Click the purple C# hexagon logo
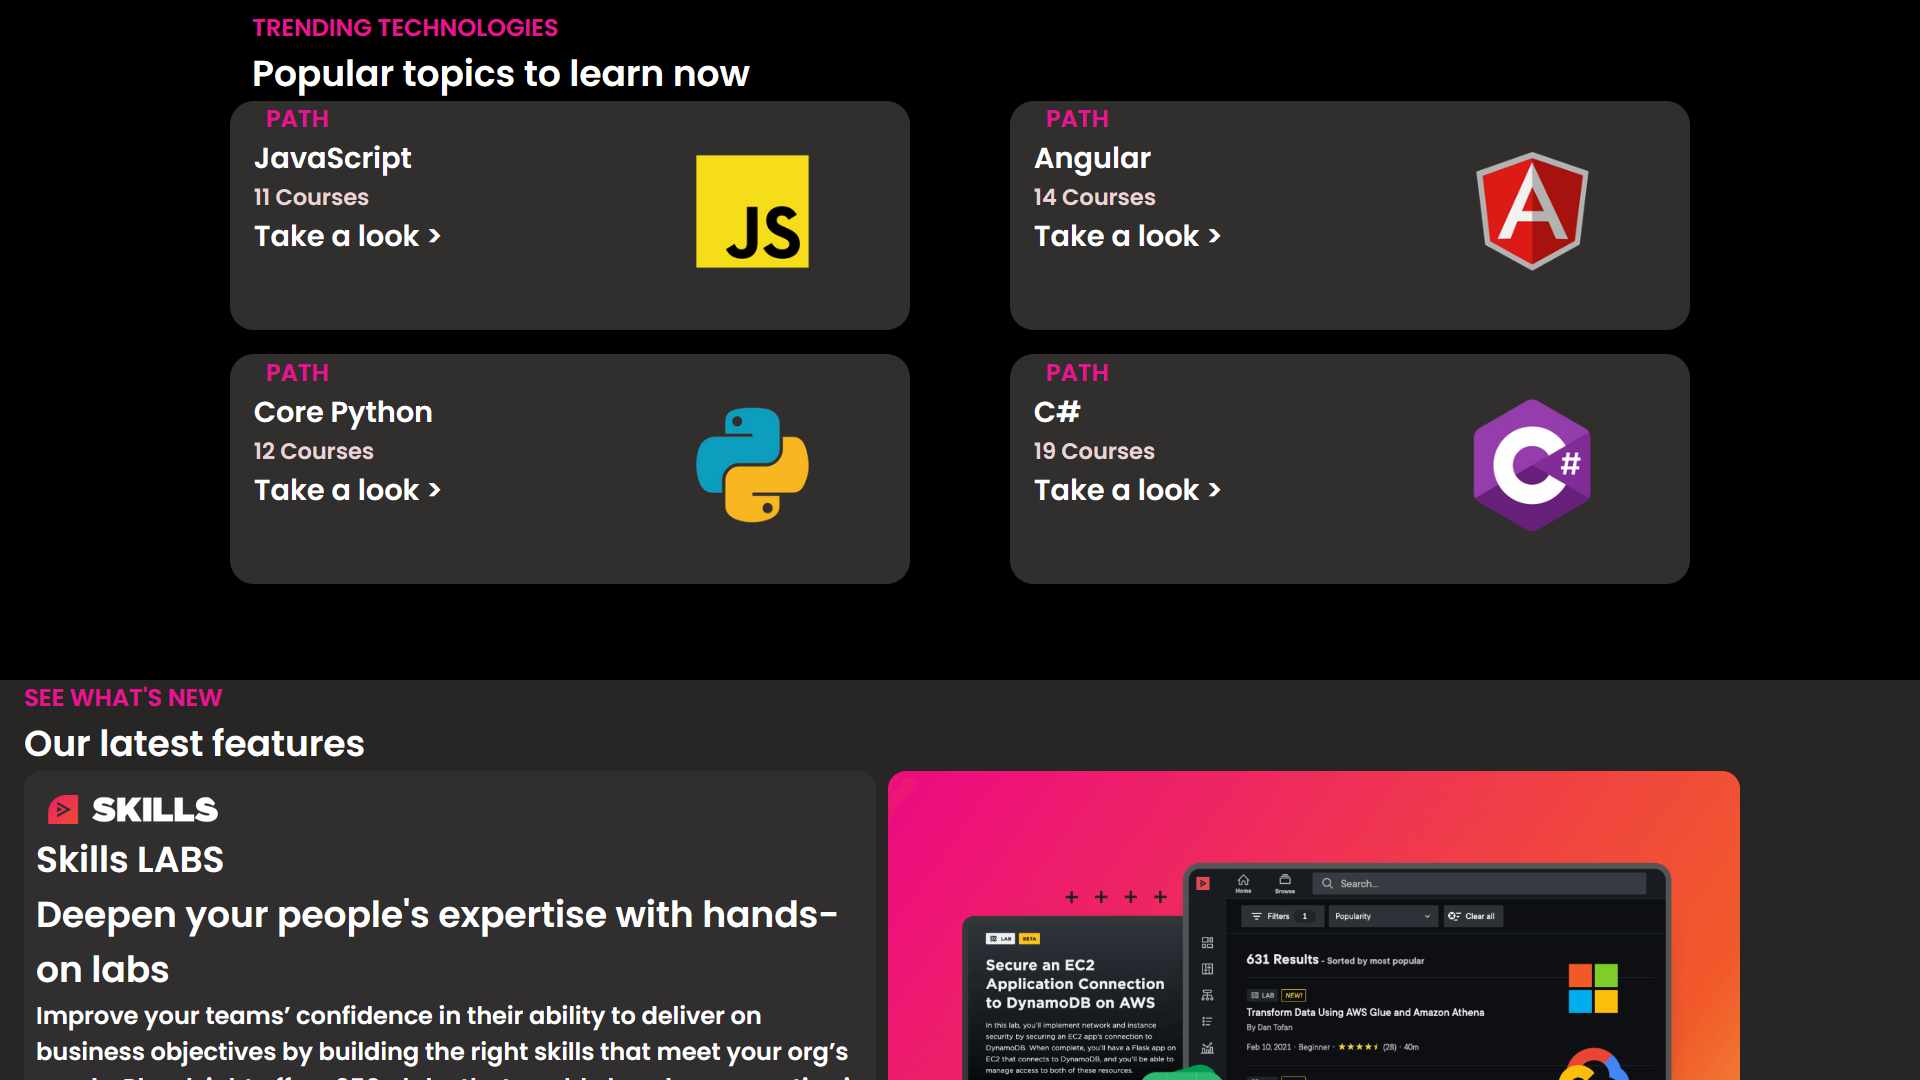The image size is (1920, 1080). pyautogui.click(x=1532, y=465)
